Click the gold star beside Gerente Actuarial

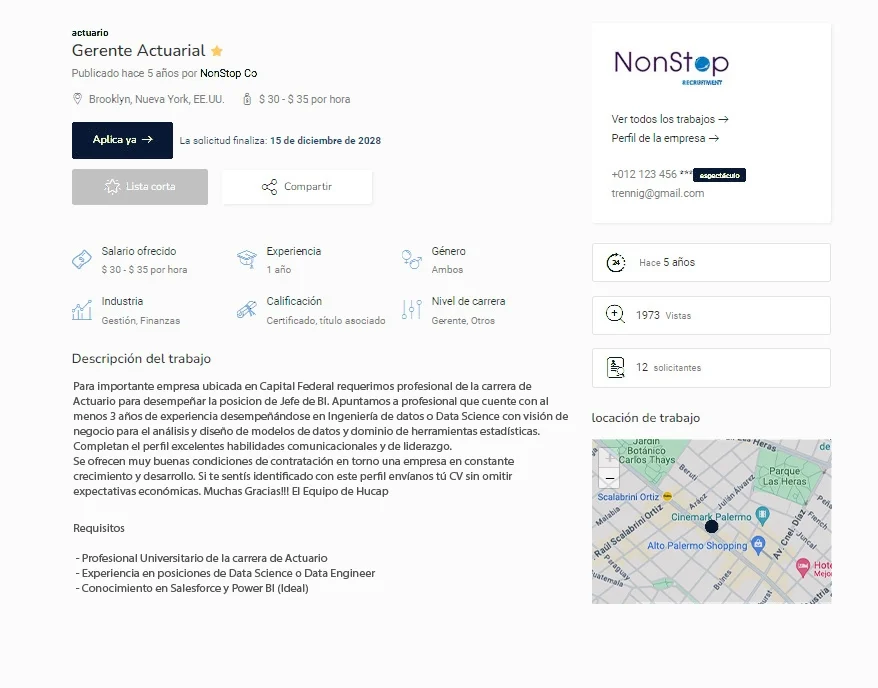pyautogui.click(x=217, y=51)
